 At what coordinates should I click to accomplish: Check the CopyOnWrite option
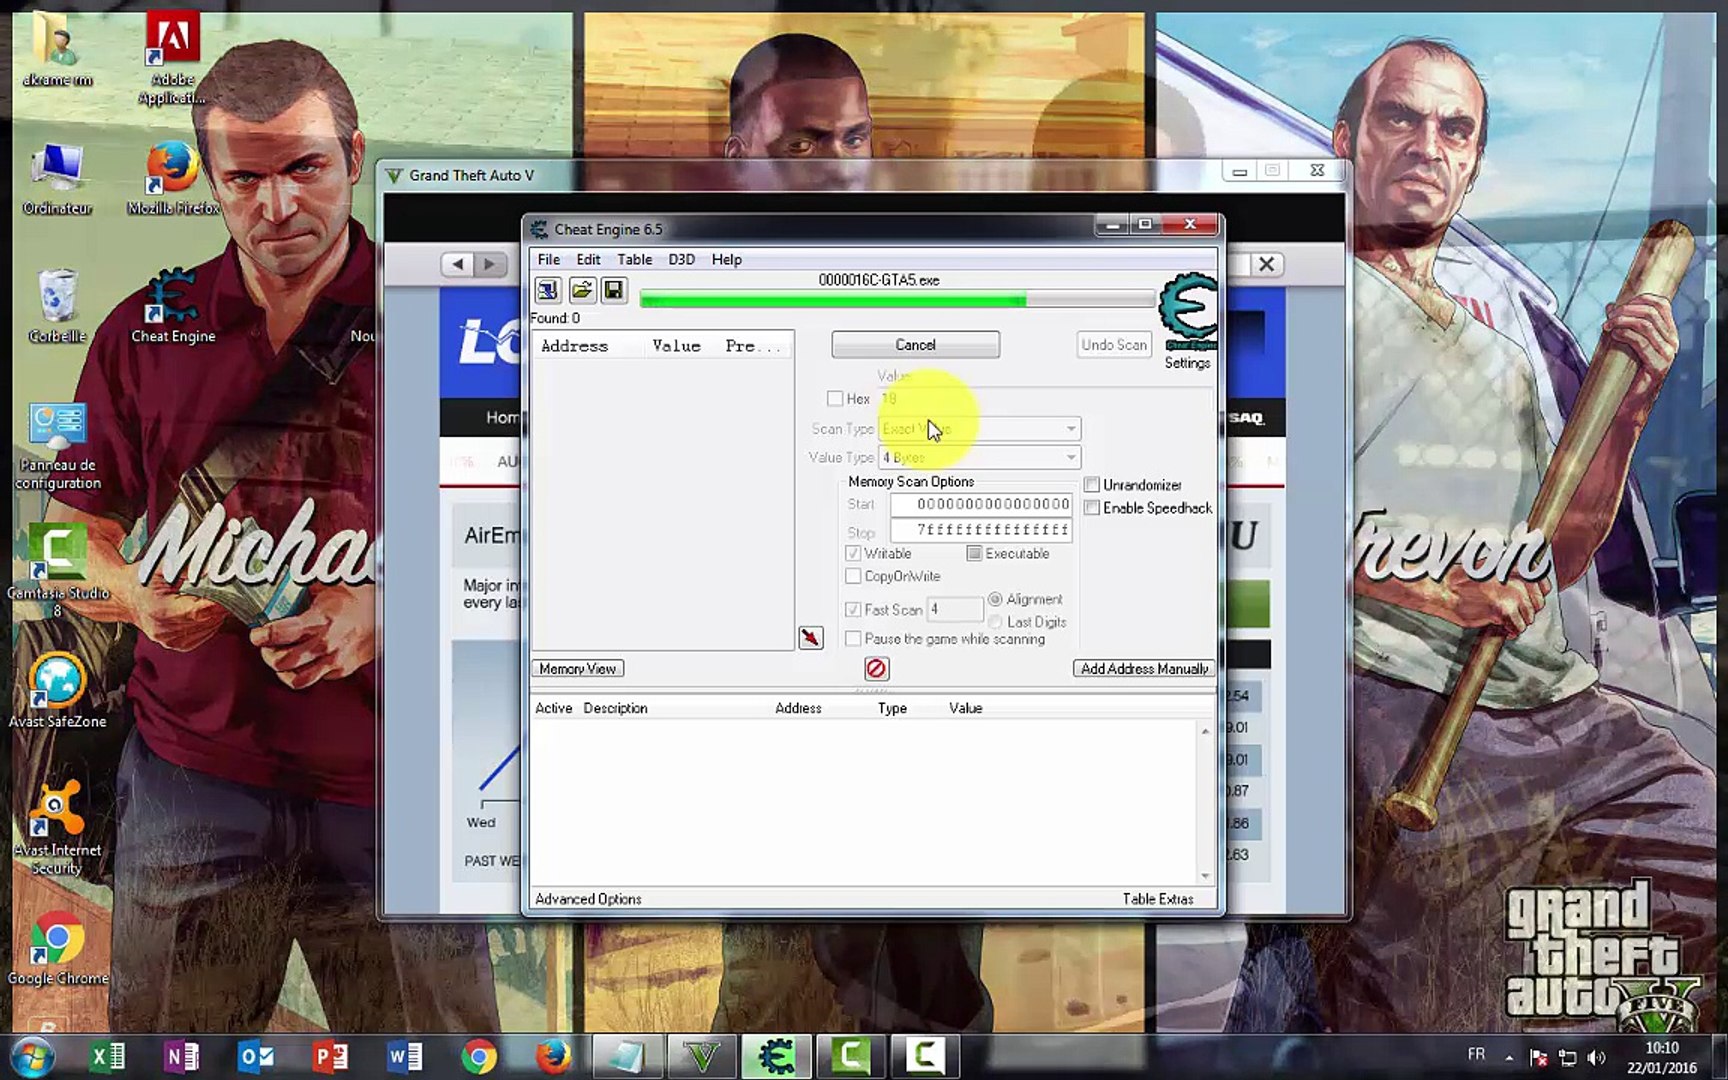853,577
